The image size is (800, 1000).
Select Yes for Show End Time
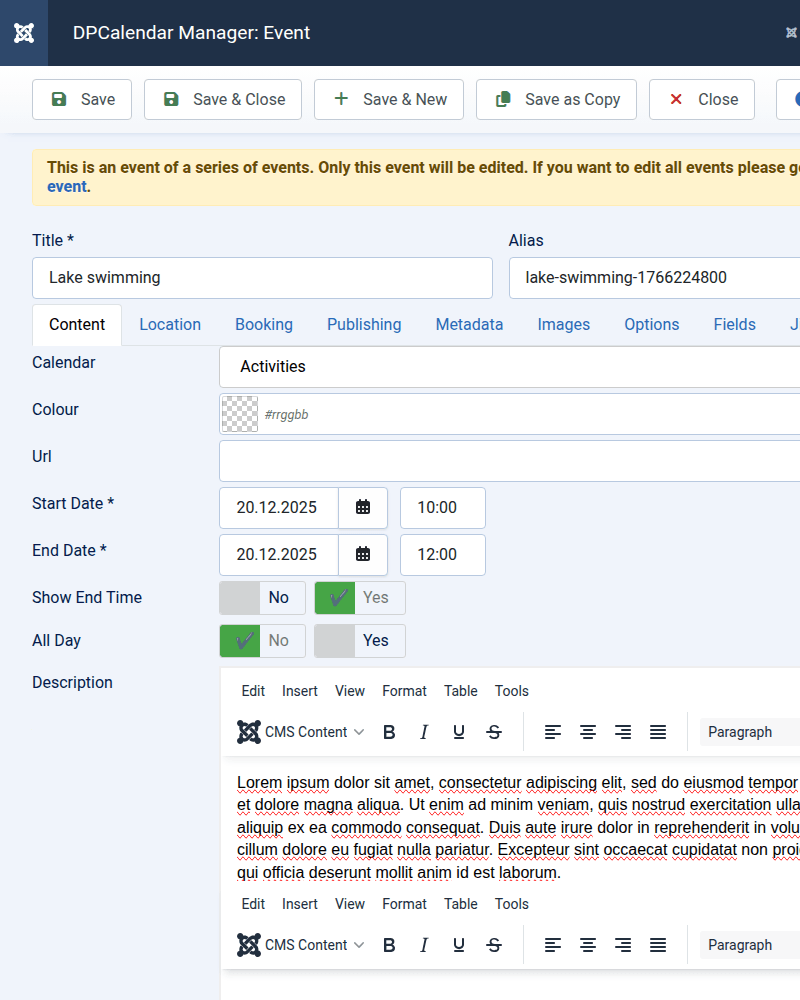tap(360, 598)
